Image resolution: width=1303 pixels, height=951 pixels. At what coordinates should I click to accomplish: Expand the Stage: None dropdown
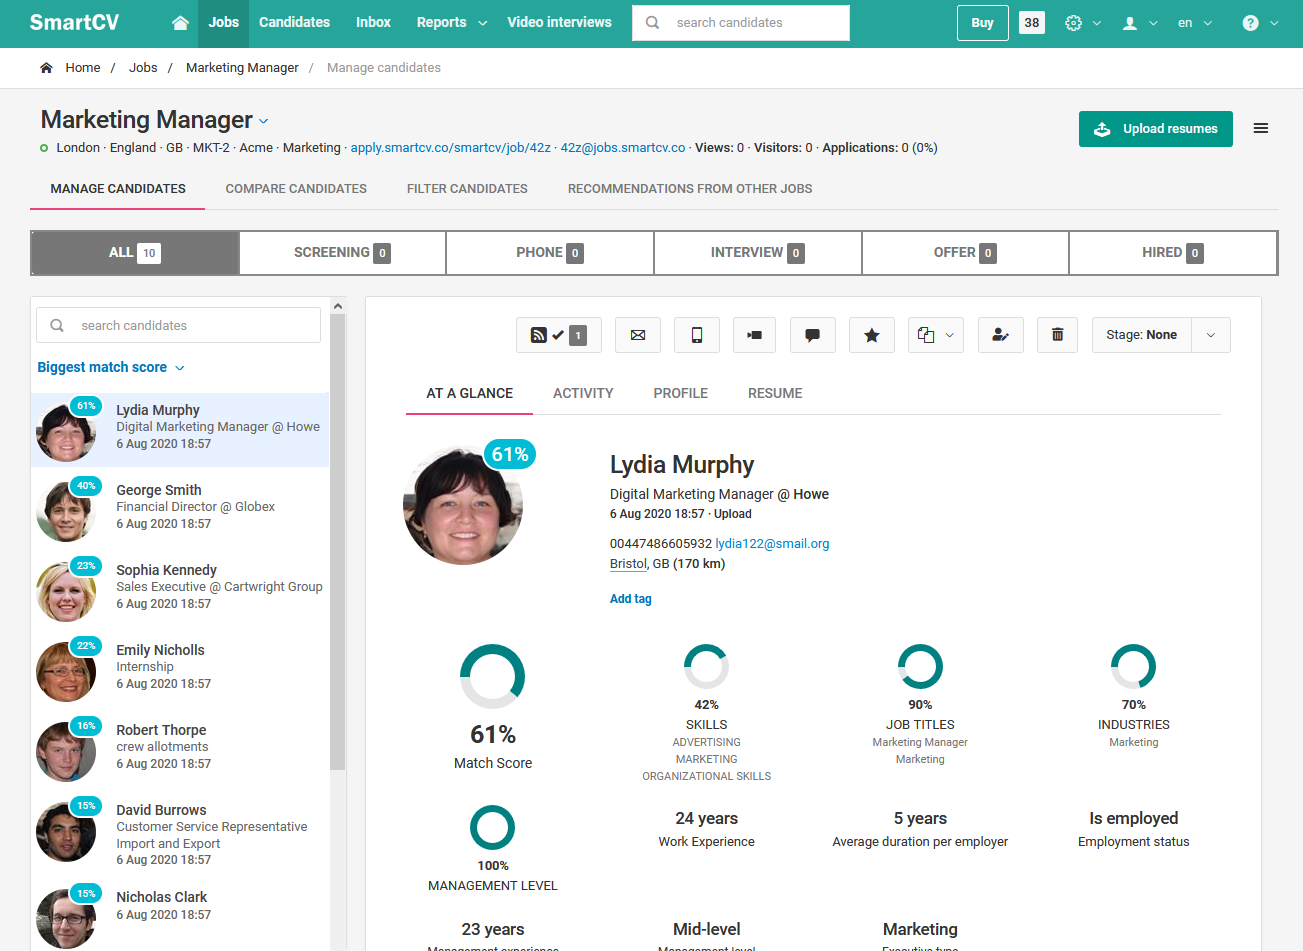click(x=1210, y=335)
